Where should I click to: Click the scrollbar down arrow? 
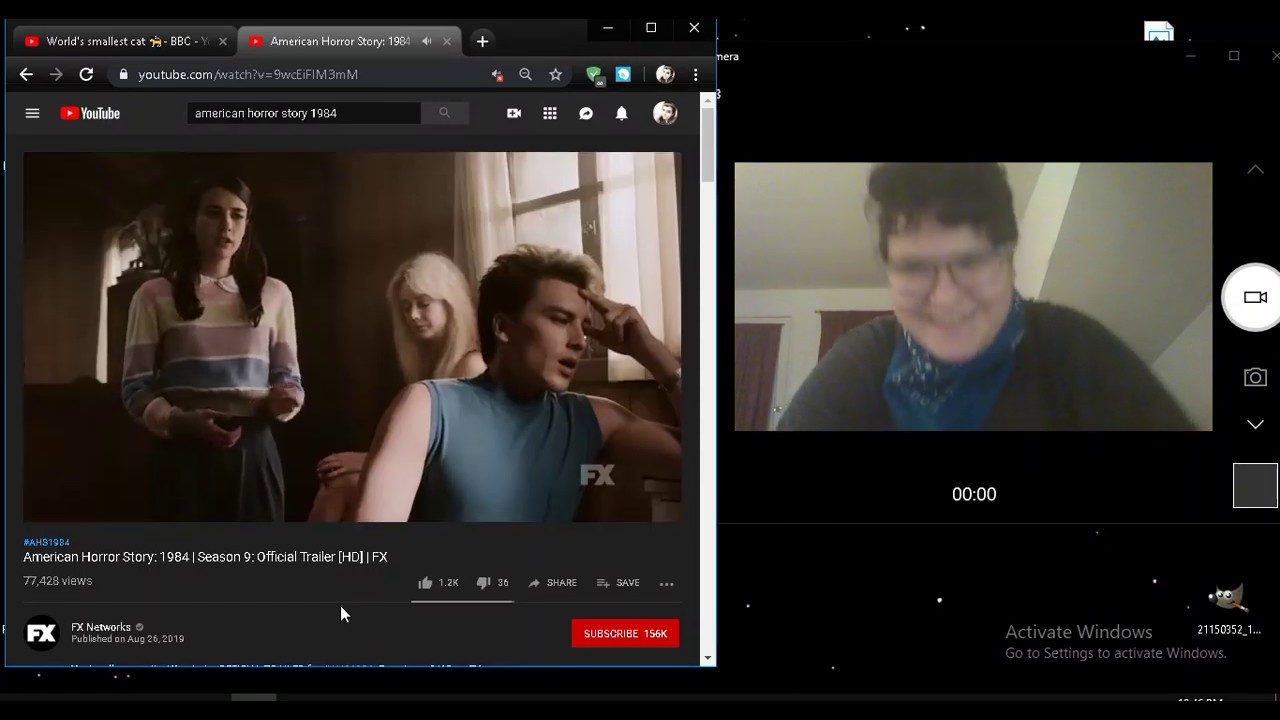tap(708, 658)
